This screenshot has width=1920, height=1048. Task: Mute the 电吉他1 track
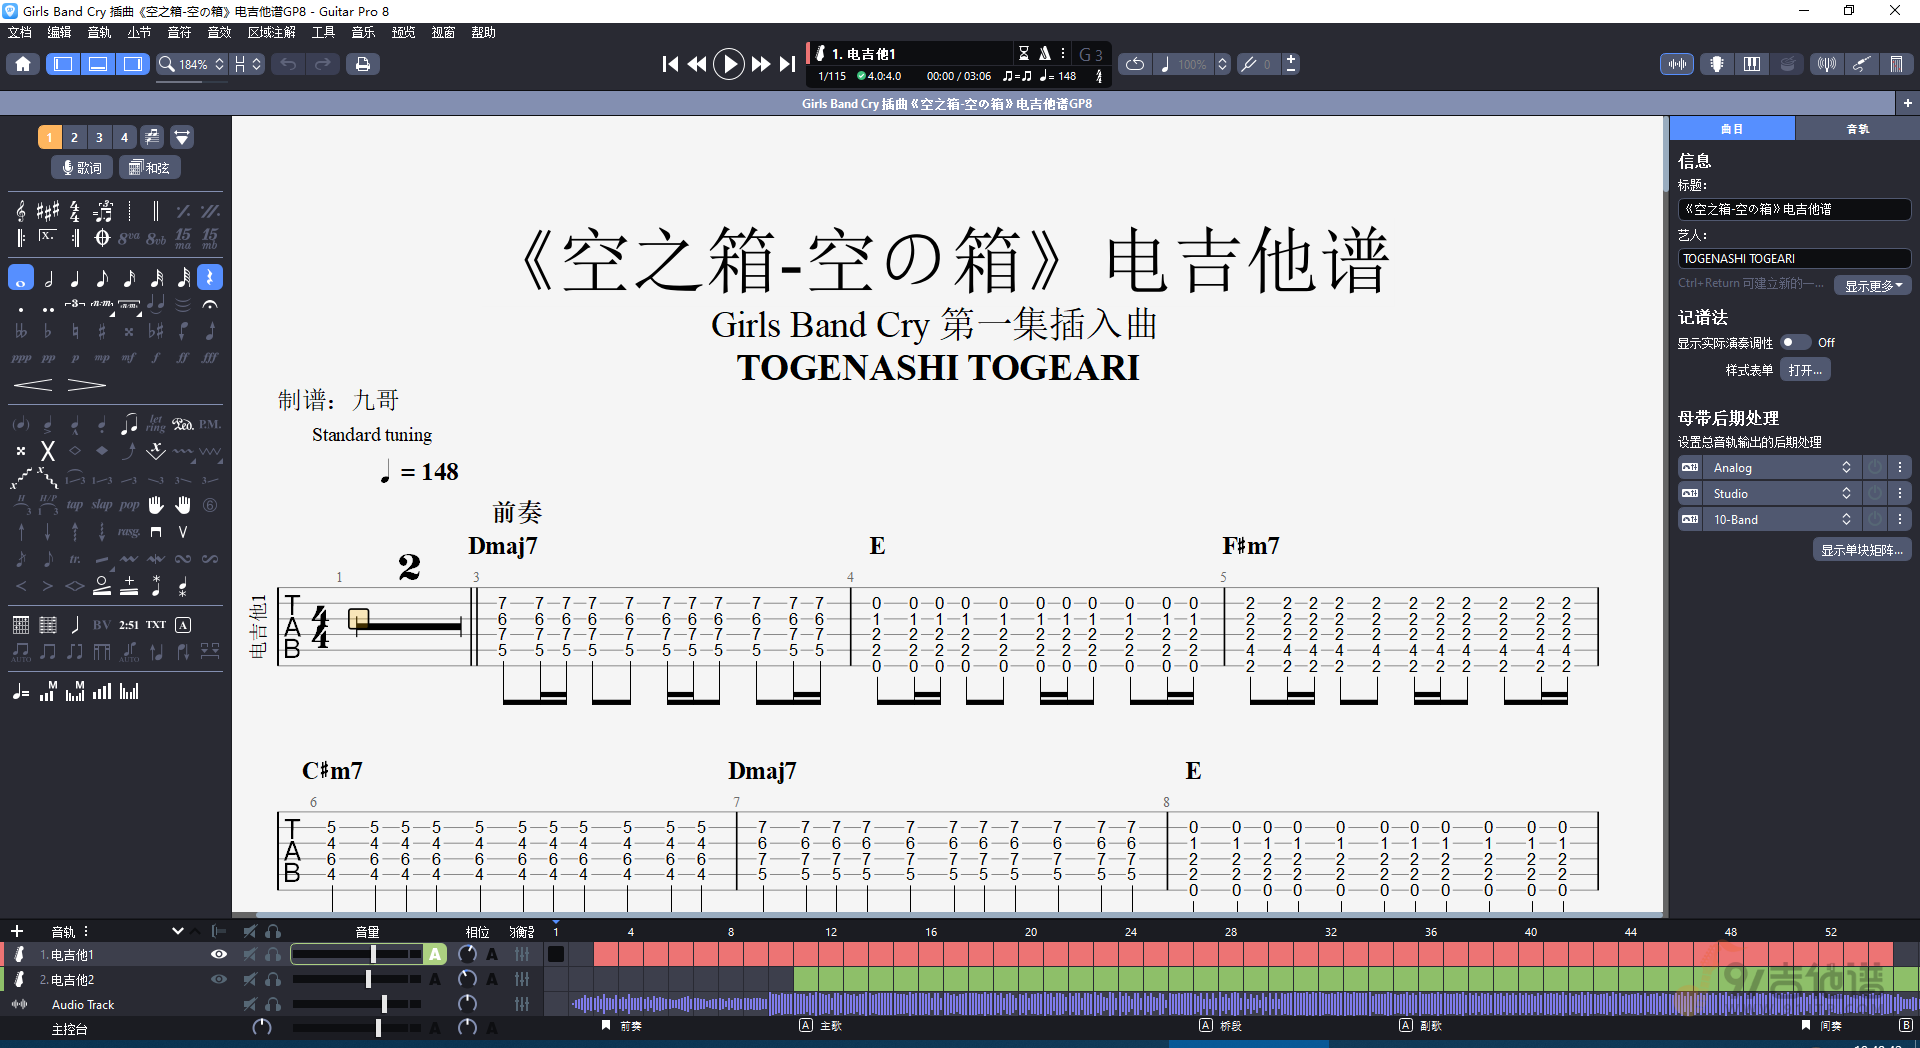click(250, 955)
